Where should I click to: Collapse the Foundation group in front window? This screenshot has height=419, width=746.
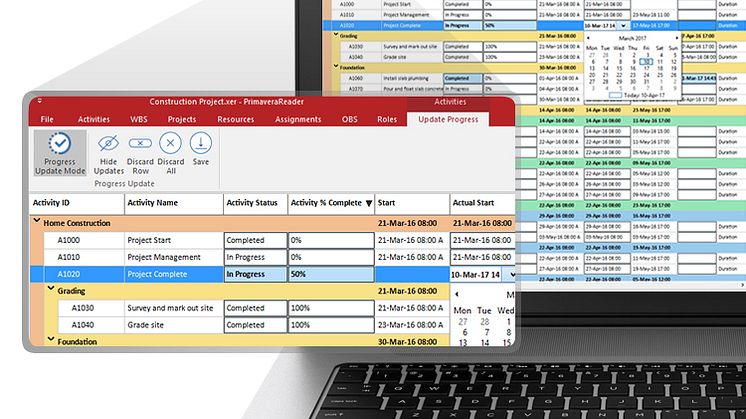51,340
